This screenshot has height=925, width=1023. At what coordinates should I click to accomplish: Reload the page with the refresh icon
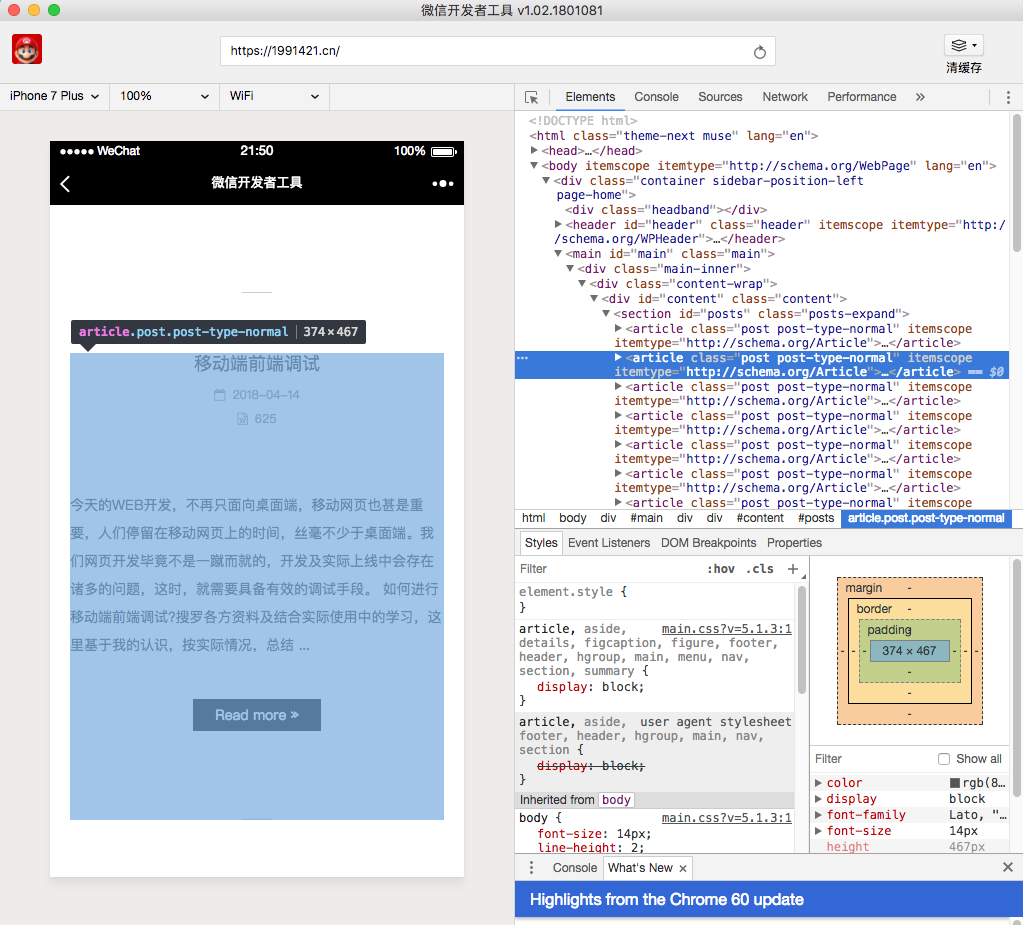coord(759,52)
